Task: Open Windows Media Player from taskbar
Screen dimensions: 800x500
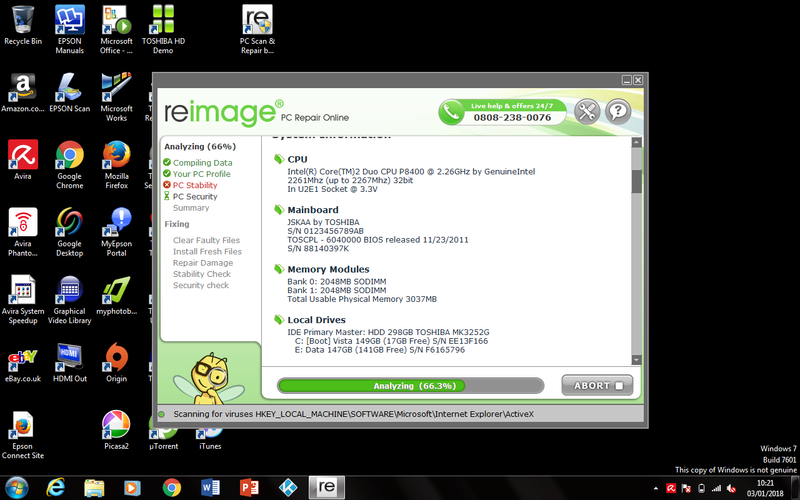Action: click(x=133, y=488)
